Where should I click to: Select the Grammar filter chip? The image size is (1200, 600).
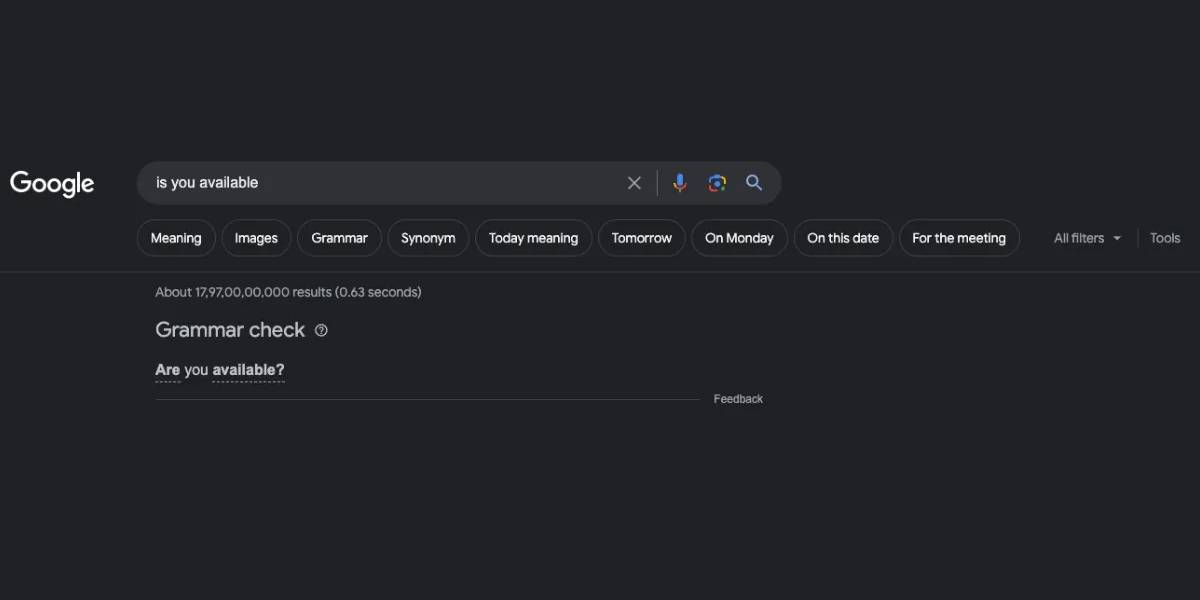click(x=339, y=238)
